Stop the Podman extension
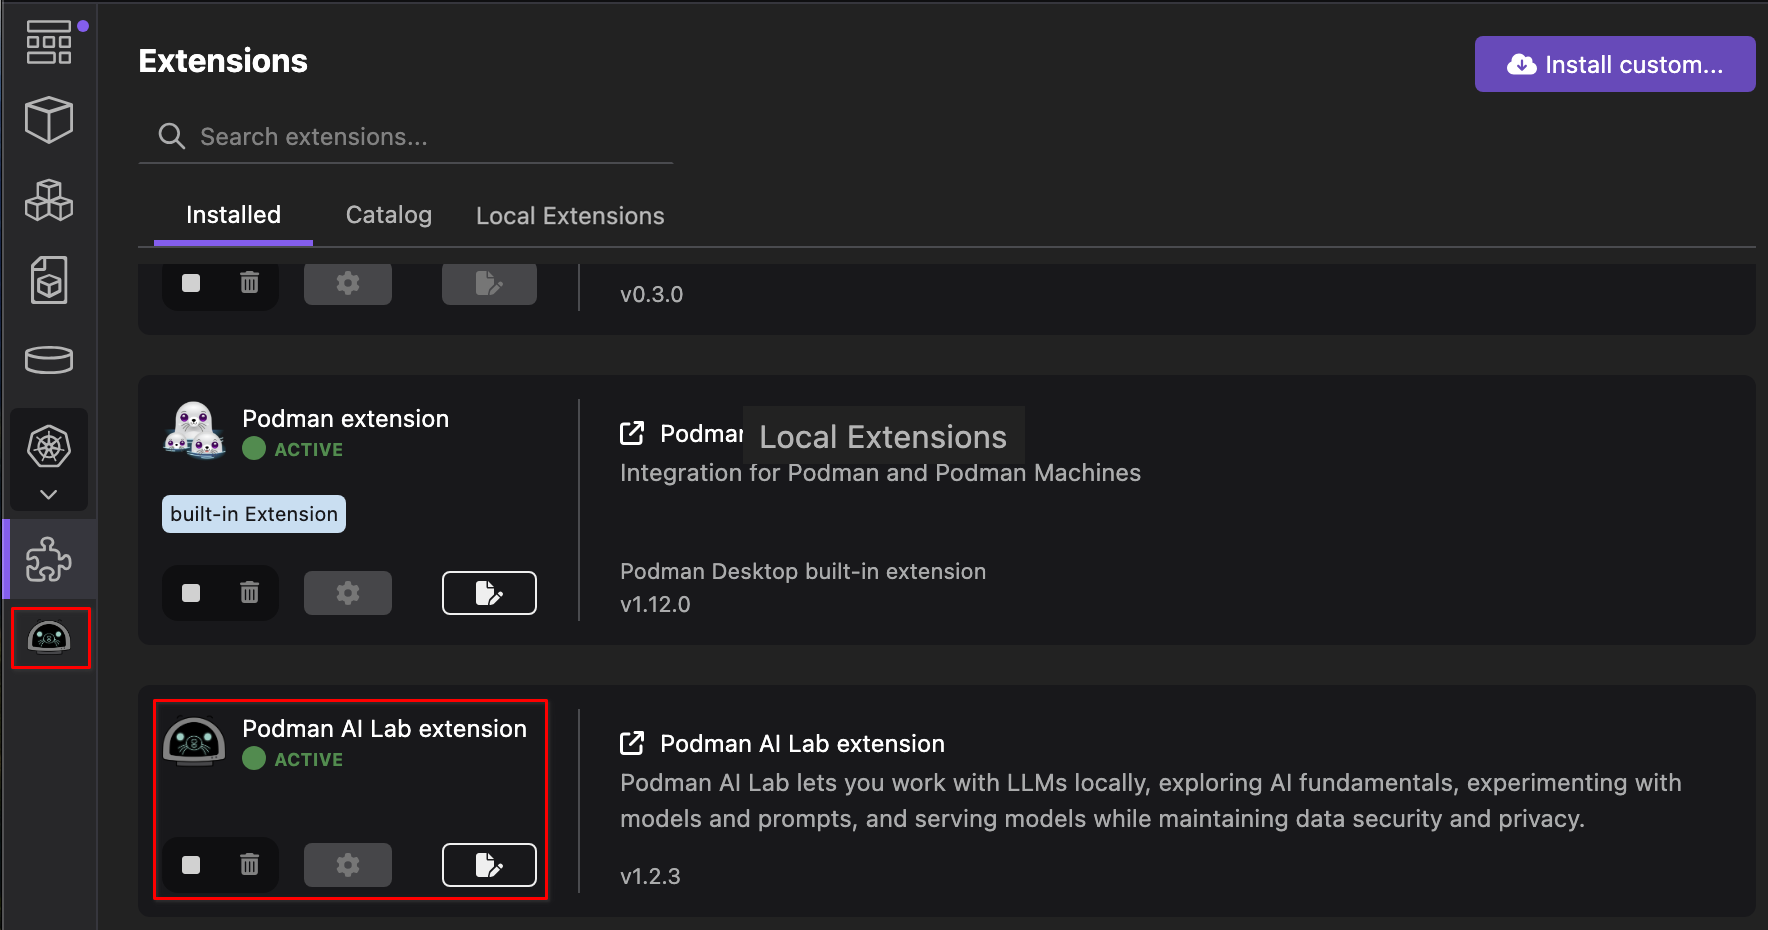1768x930 pixels. pos(191,593)
